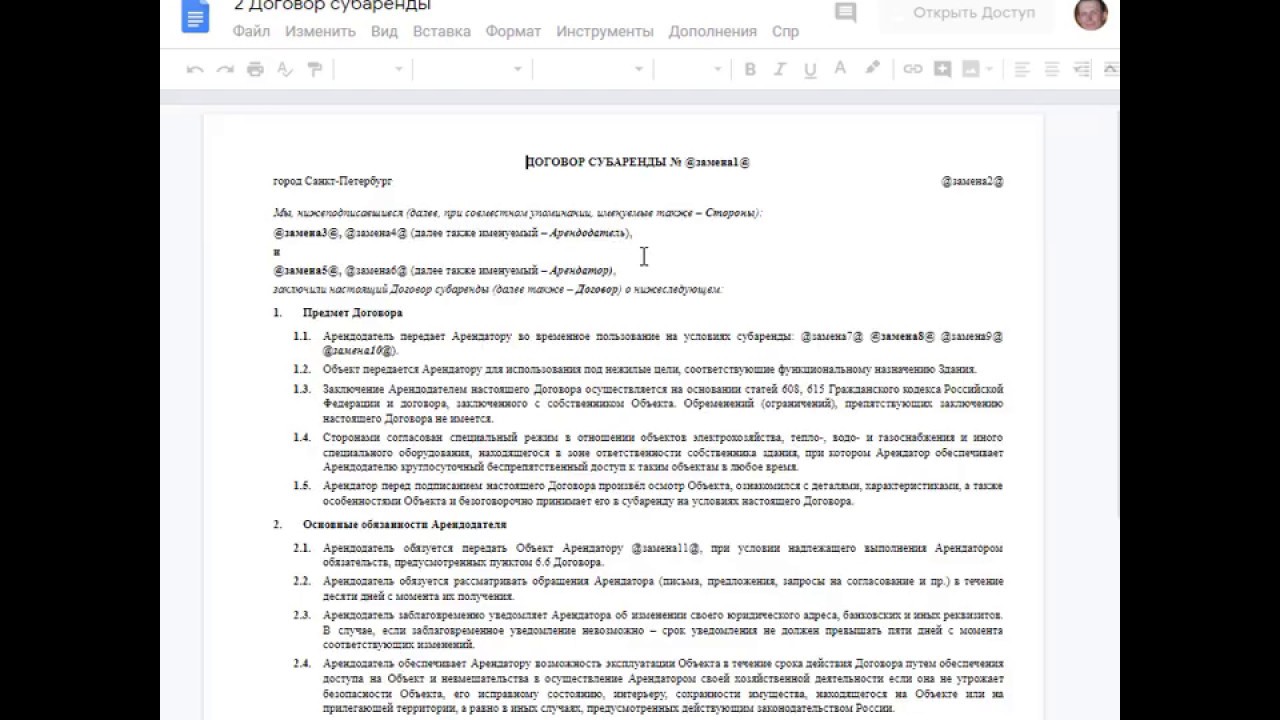Viewport: 1280px width, 720px height.
Task: Click the @замена3@ placeholder
Action: point(307,233)
